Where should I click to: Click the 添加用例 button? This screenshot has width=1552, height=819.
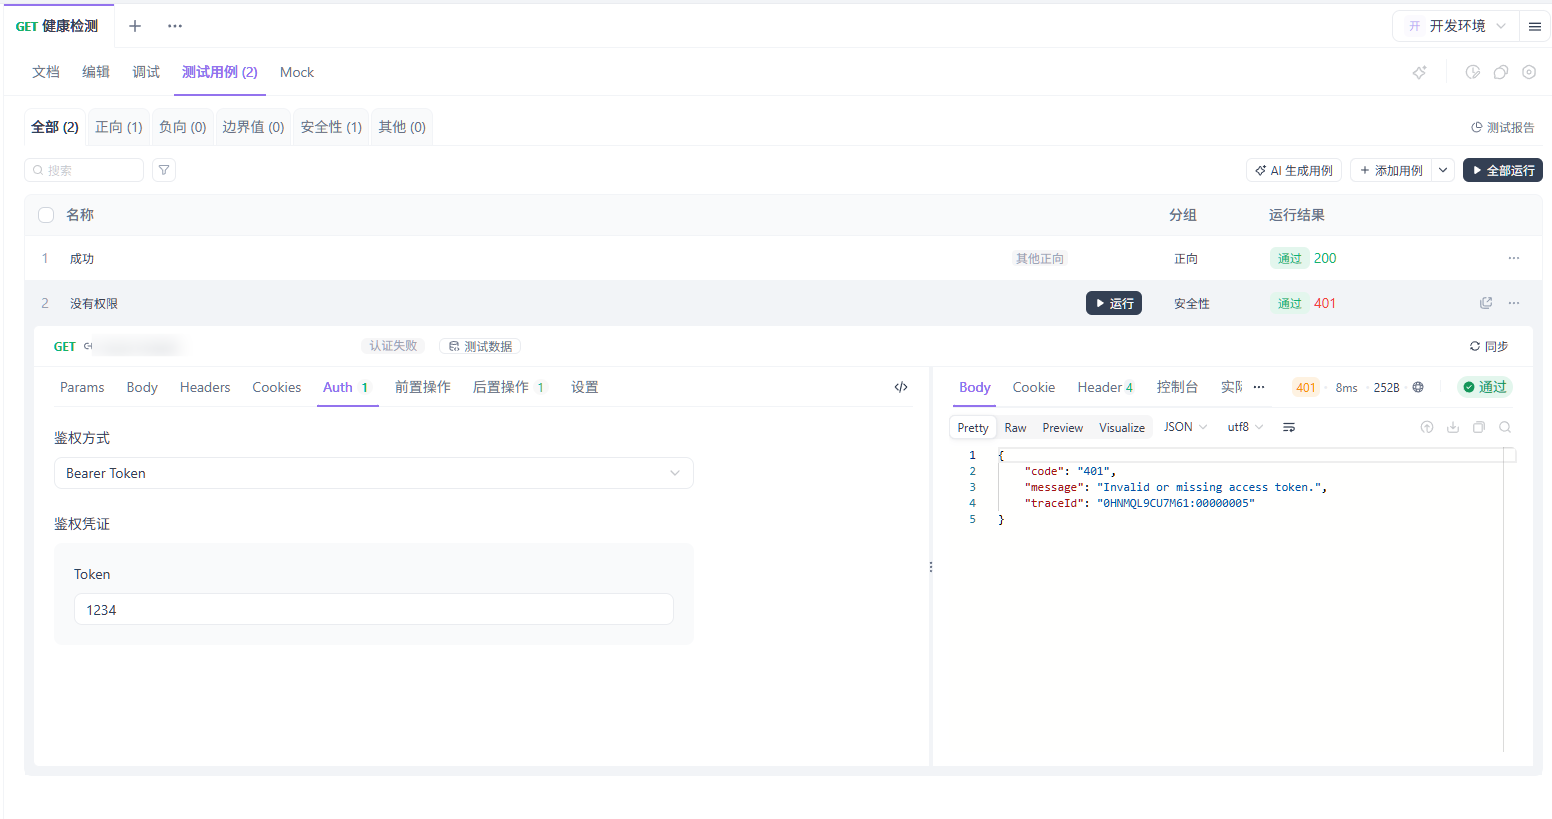pos(1391,170)
